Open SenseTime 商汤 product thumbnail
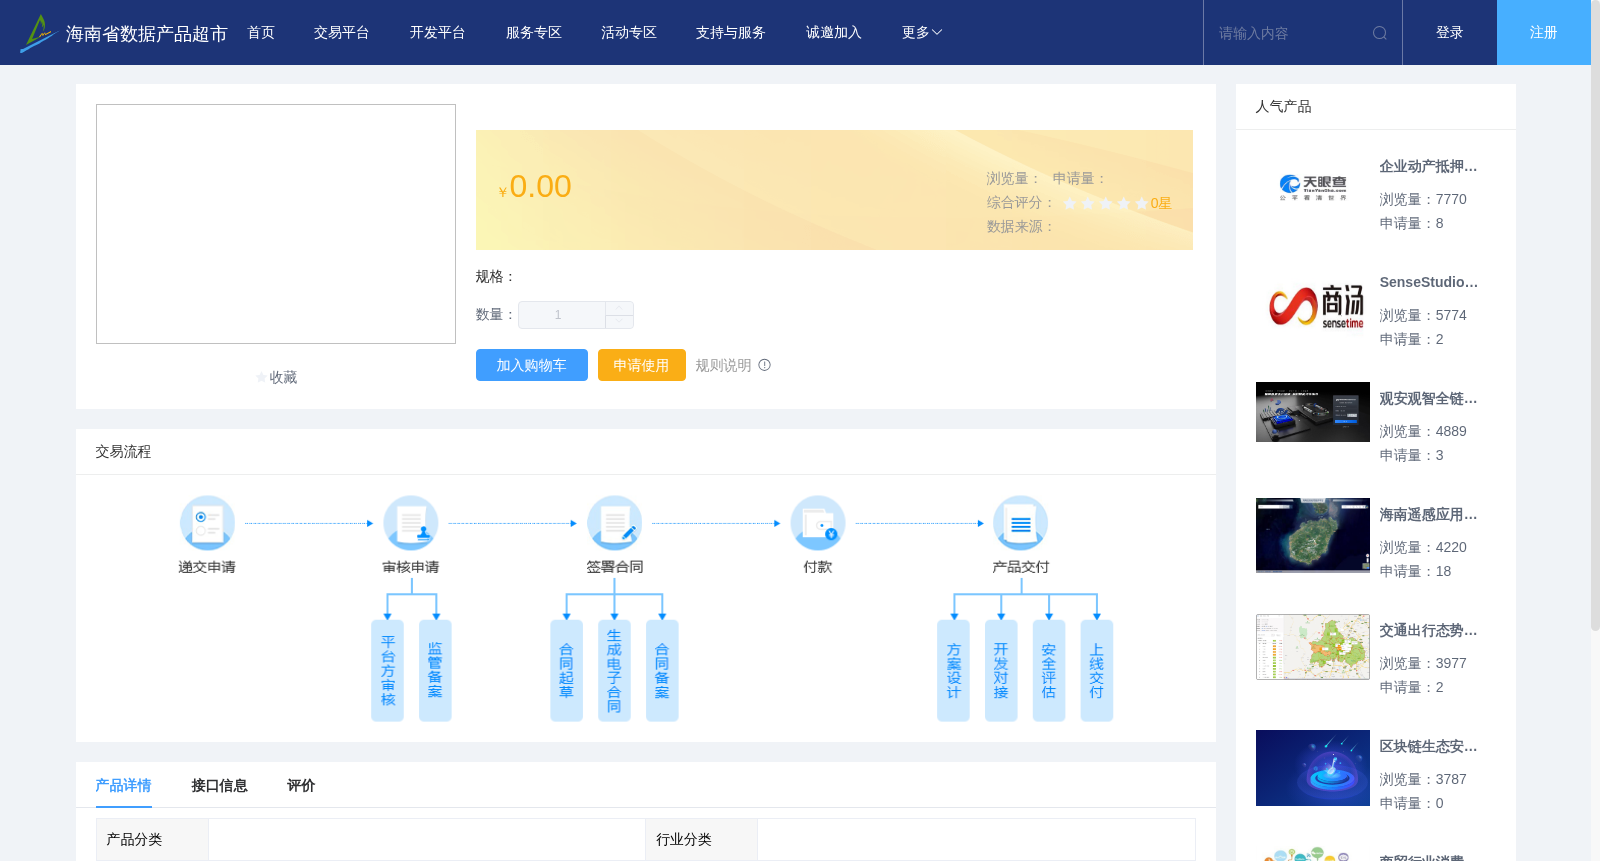The height and width of the screenshot is (861, 1600). pyautogui.click(x=1313, y=304)
